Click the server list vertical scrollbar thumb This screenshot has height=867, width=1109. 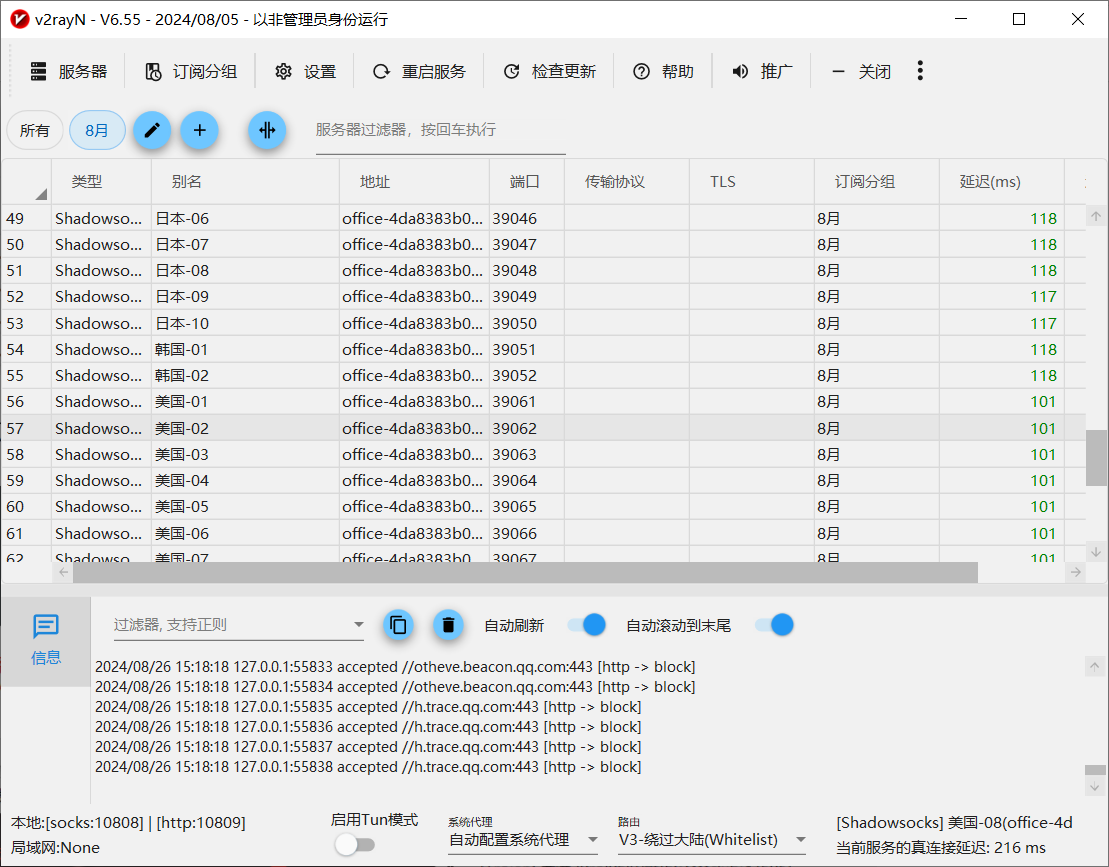(1096, 458)
